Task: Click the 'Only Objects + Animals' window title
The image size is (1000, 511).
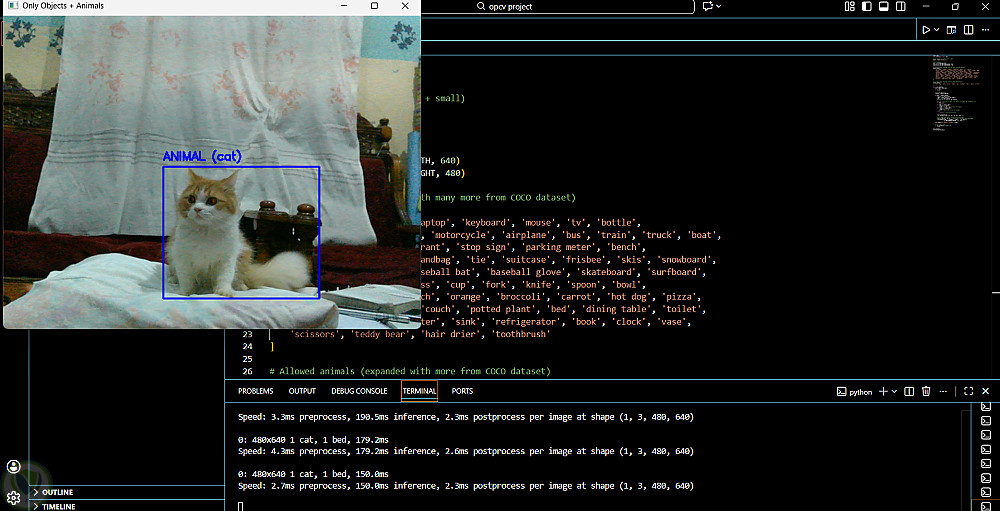Action: click(x=62, y=6)
